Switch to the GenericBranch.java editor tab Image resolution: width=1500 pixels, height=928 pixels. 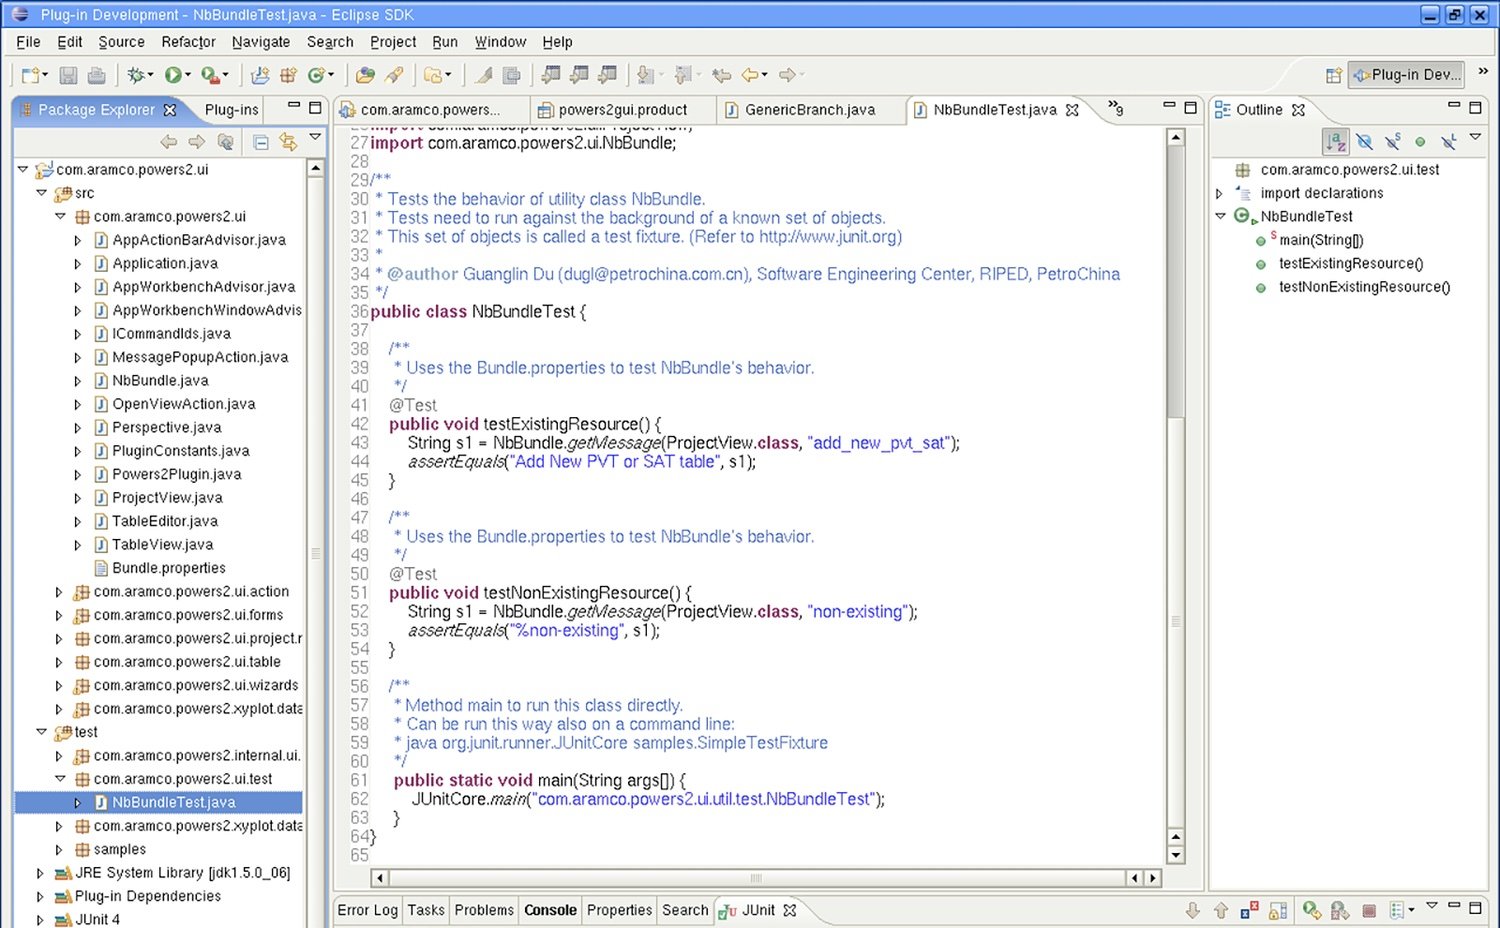tap(809, 110)
